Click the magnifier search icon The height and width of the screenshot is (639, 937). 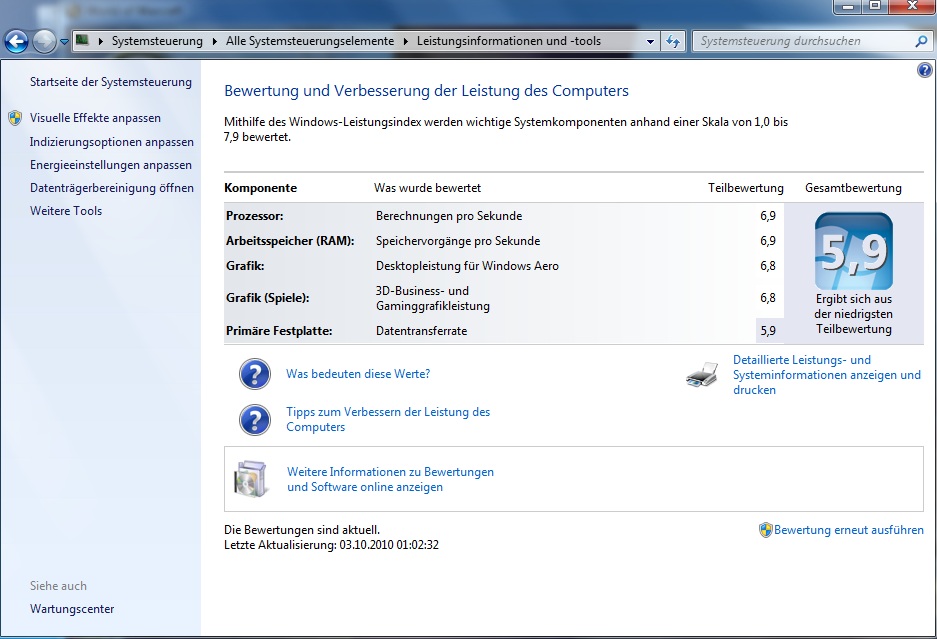(921, 41)
